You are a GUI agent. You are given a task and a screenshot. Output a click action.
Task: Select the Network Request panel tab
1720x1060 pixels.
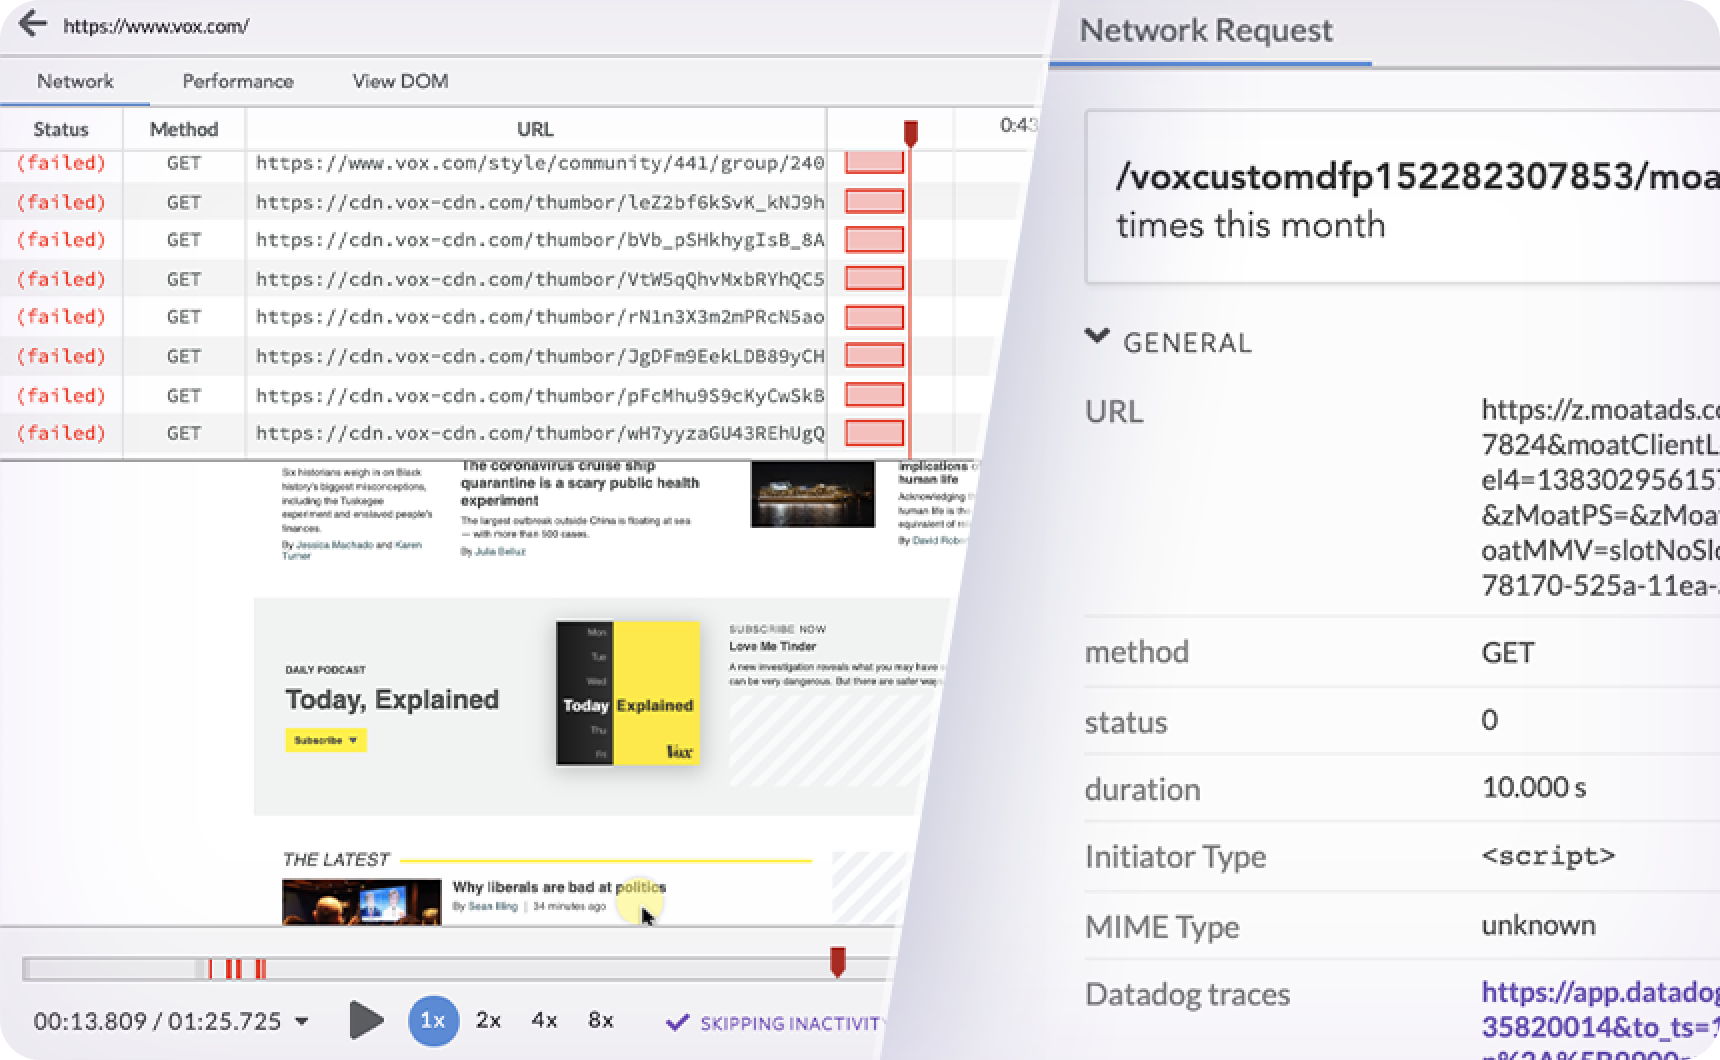click(1206, 30)
